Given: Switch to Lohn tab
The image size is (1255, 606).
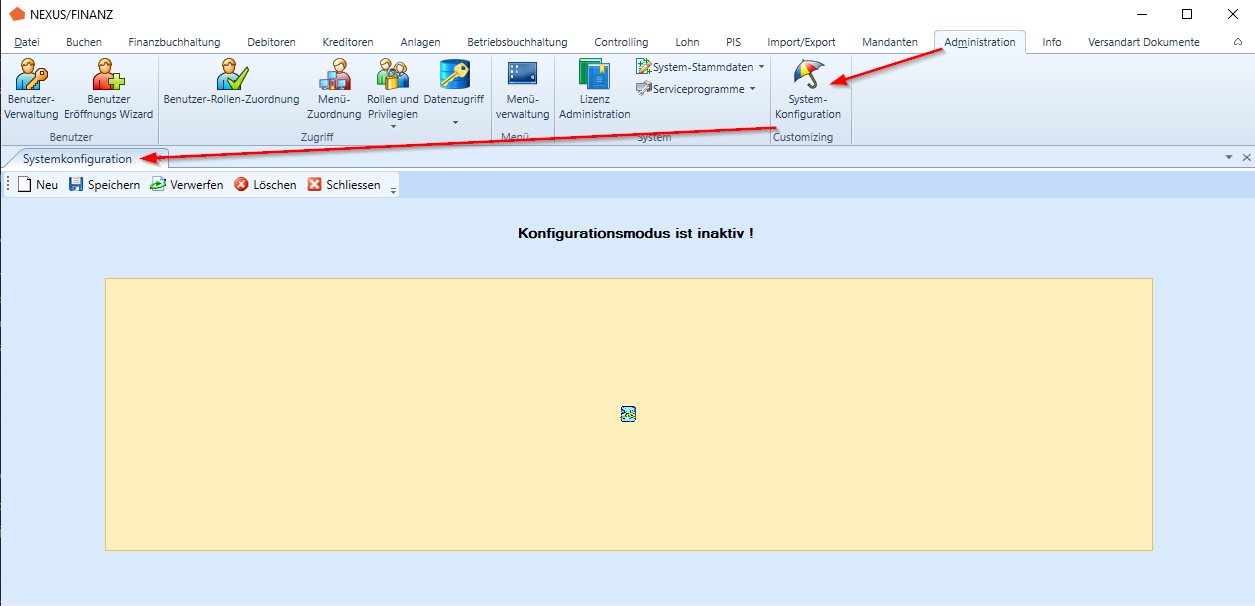Looking at the screenshot, I should (x=687, y=42).
